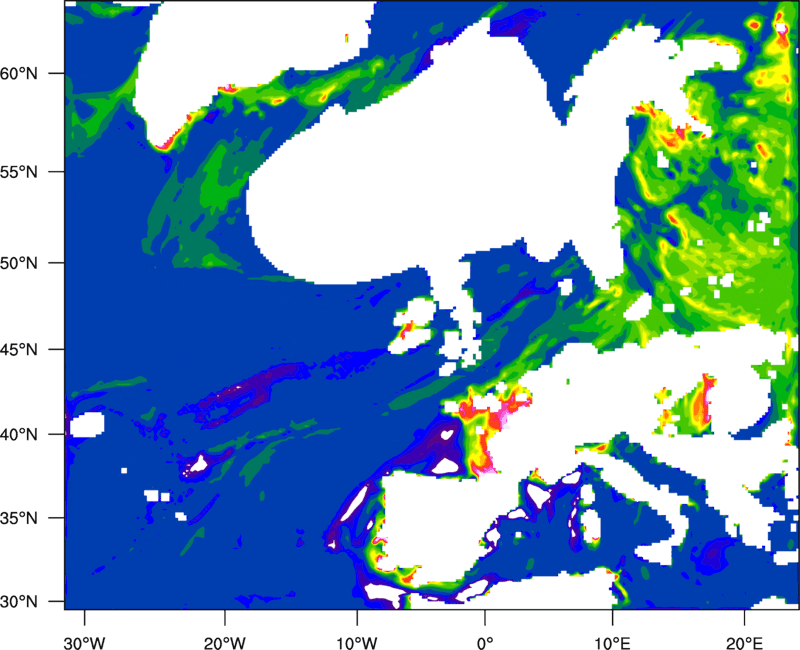Click the 50°N latitude label
Viewport: 800px width, 650px height.
(x=19, y=263)
